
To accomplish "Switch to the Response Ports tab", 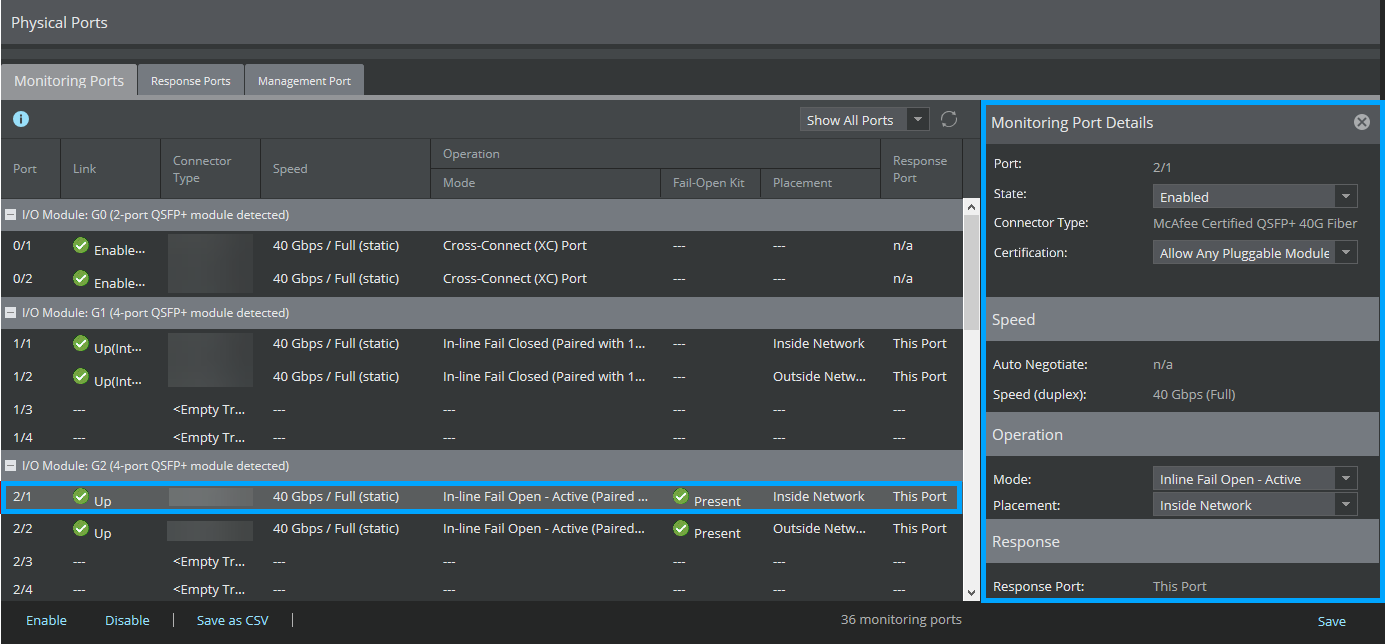I will click(191, 81).
